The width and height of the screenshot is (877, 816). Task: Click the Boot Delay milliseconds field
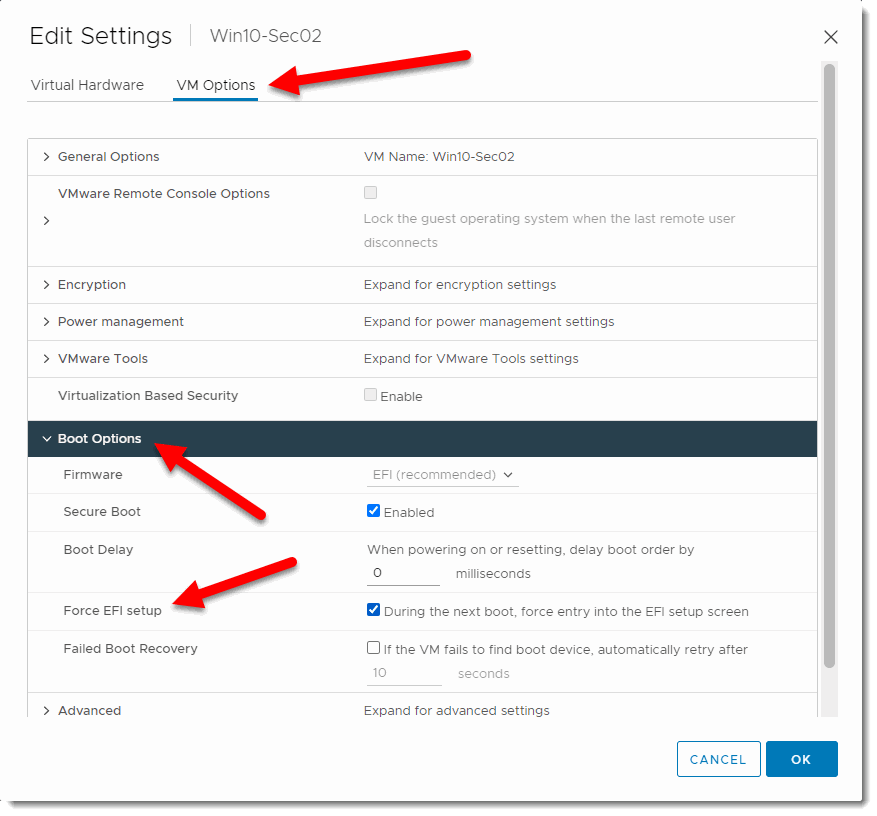(x=402, y=572)
